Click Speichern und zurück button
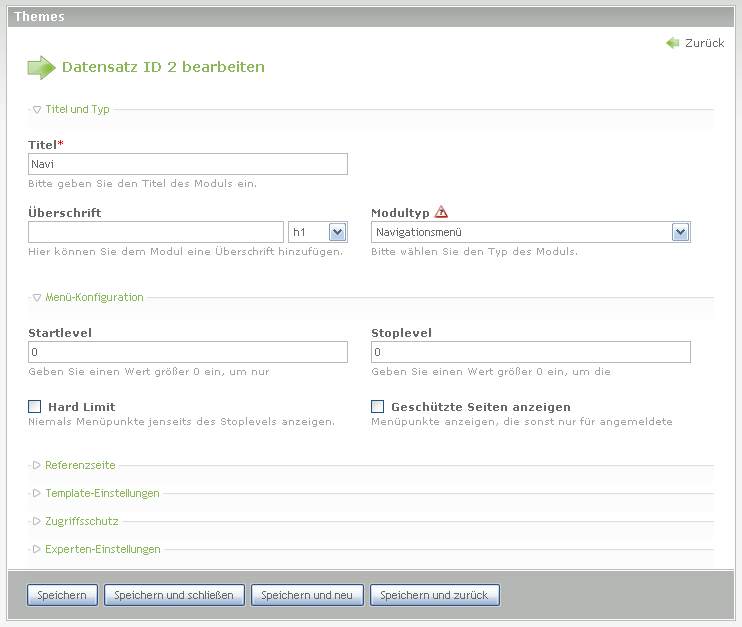The width and height of the screenshot is (742, 627). [434, 595]
